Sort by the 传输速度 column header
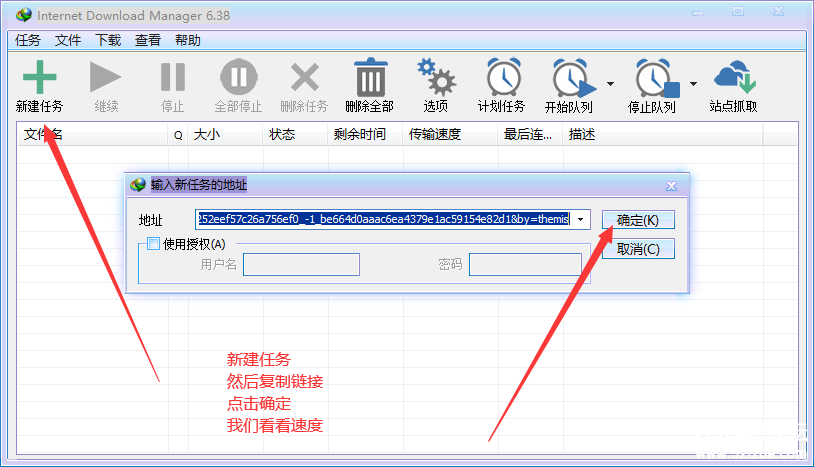This screenshot has height=467, width=814. coord(451,135)
